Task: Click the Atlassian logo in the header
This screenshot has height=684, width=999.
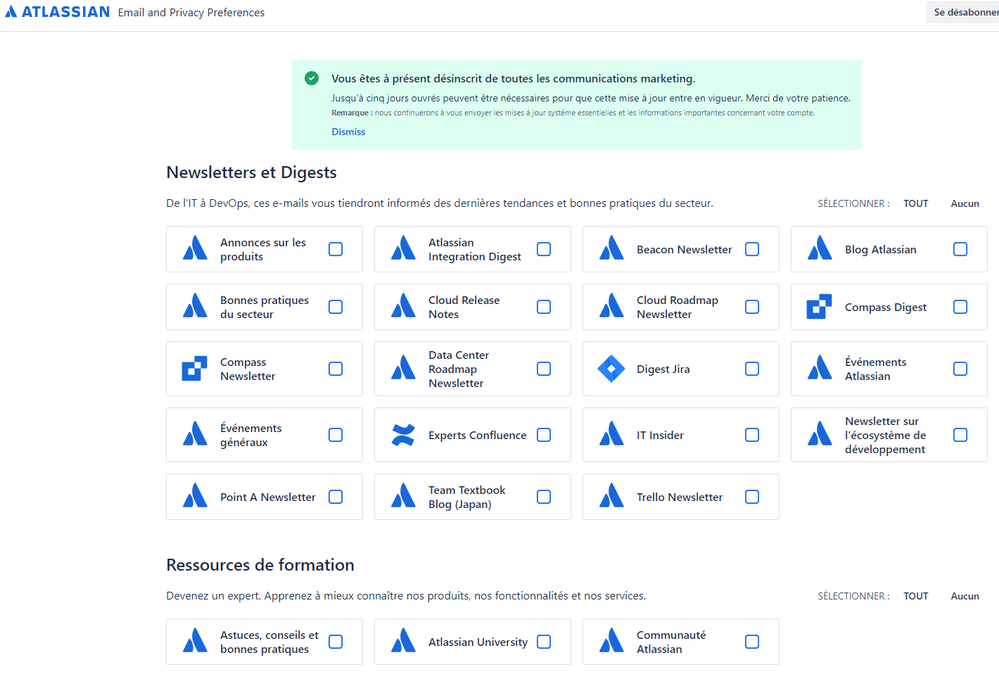Action: pyautogui.click(x=56, y=12)
